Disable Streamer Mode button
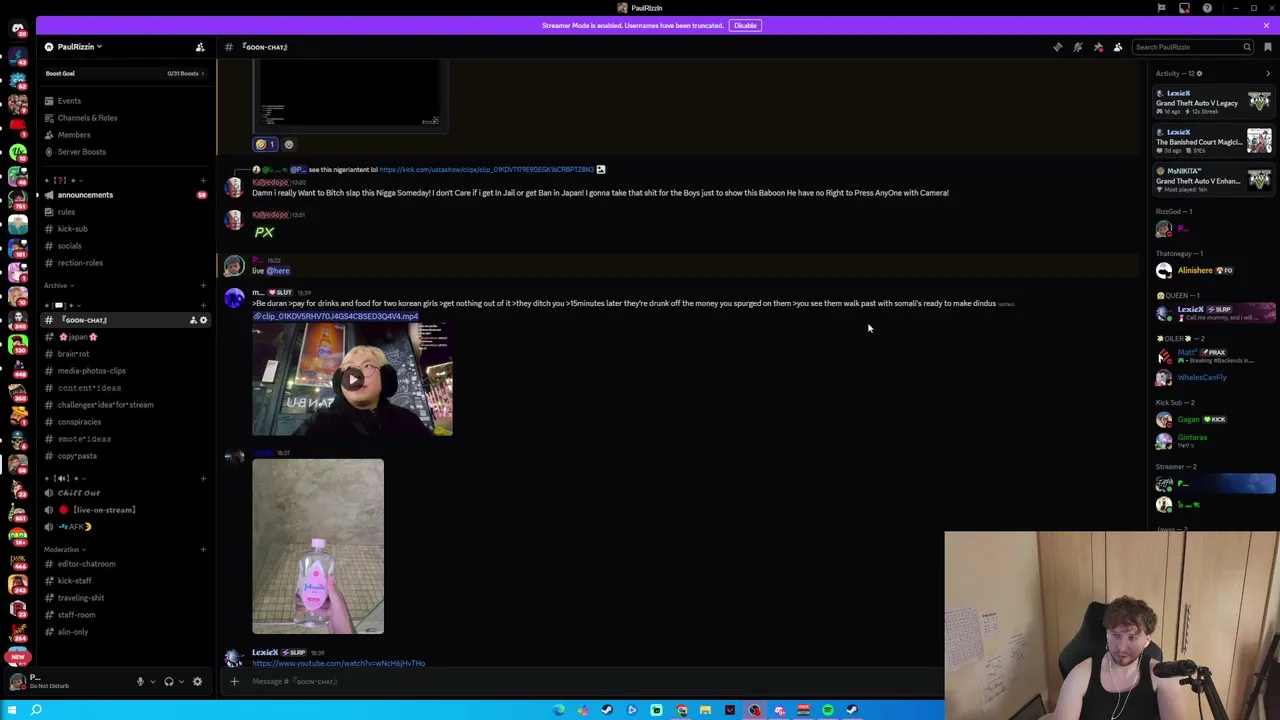 [745, 25]
